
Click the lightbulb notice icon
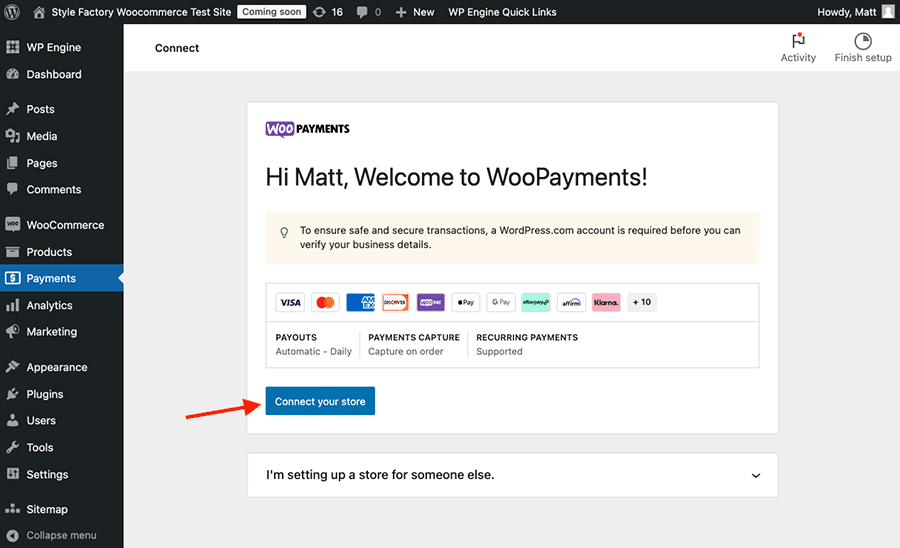(284, 232)
